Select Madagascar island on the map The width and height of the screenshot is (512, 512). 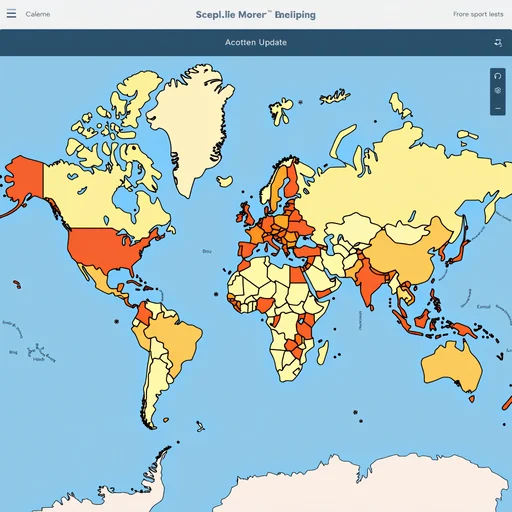pos(323,352)
